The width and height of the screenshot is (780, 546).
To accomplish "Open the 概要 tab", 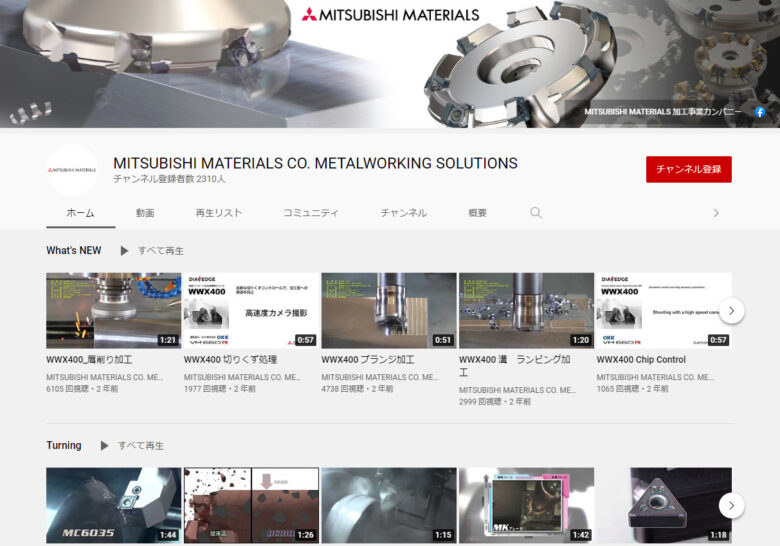I will [477, 213].
